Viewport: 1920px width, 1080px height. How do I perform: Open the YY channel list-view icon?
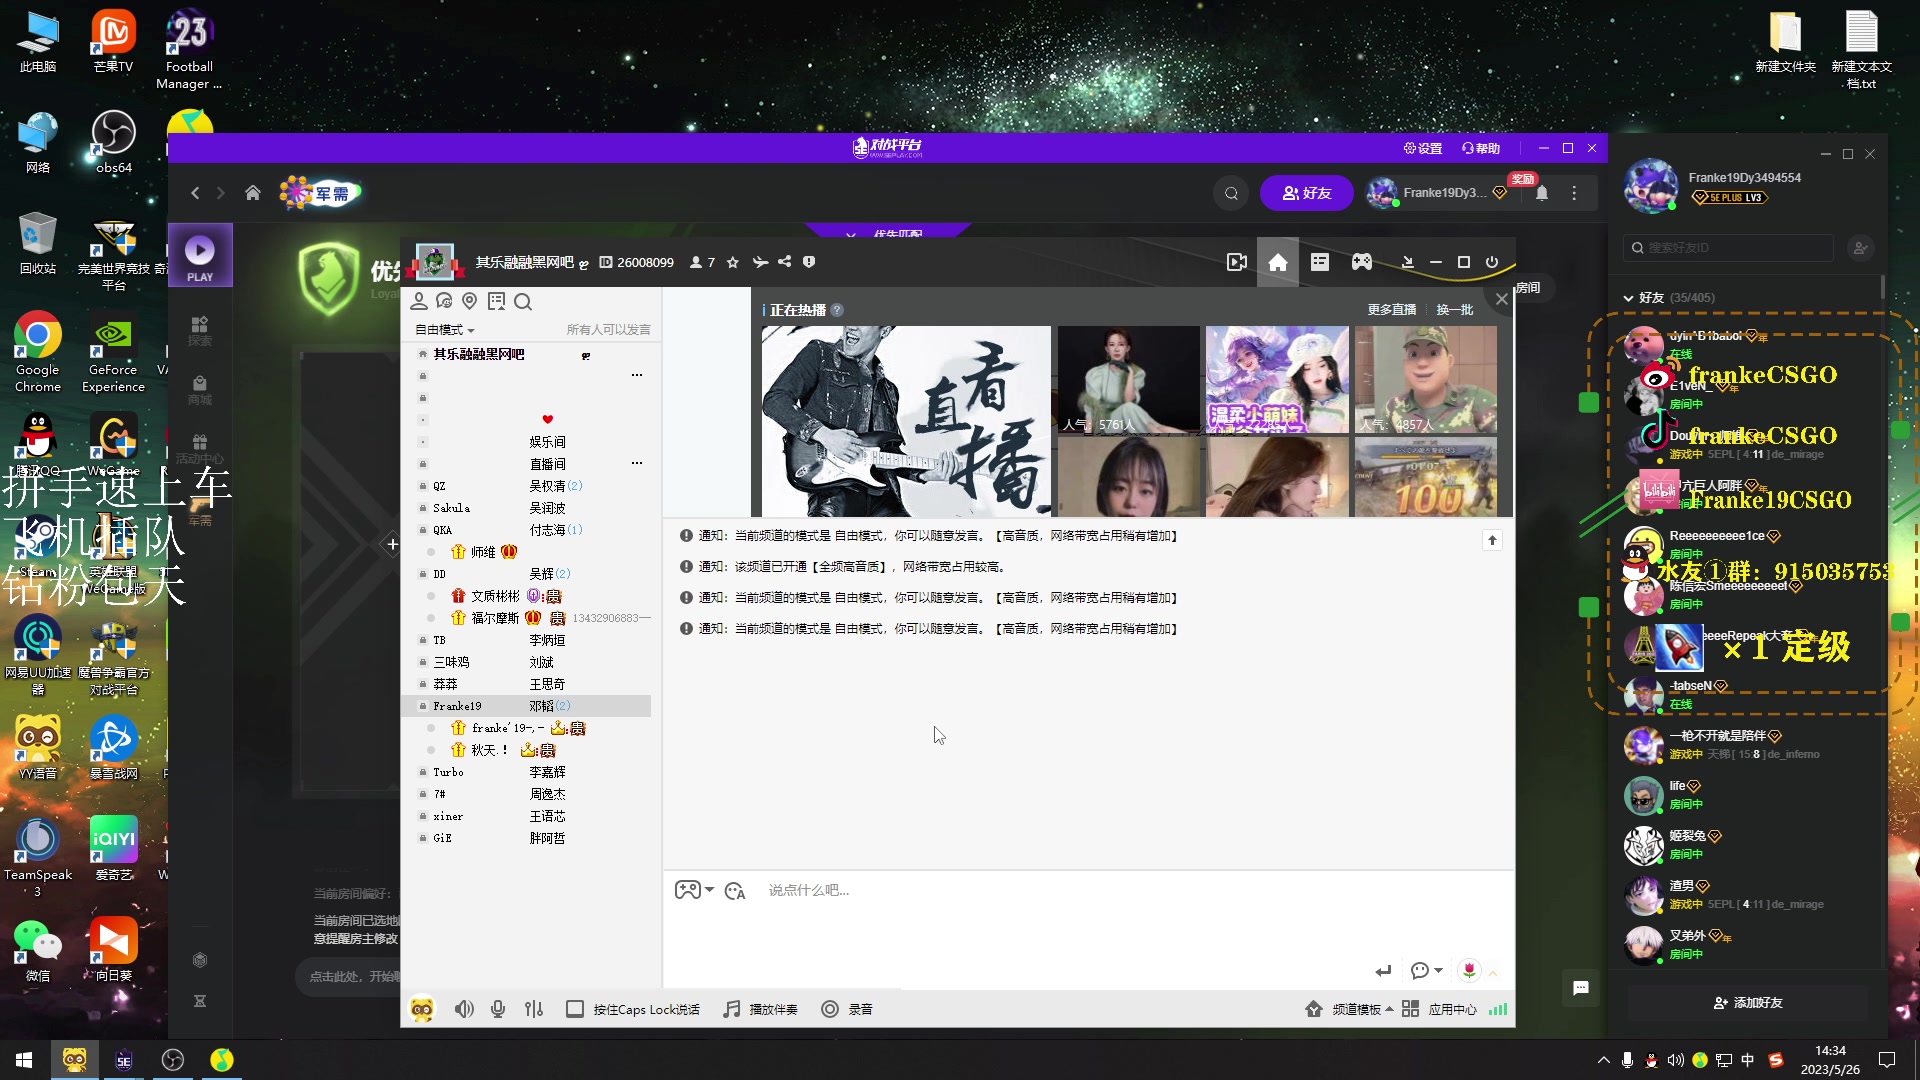click(x=1320, y=262)
